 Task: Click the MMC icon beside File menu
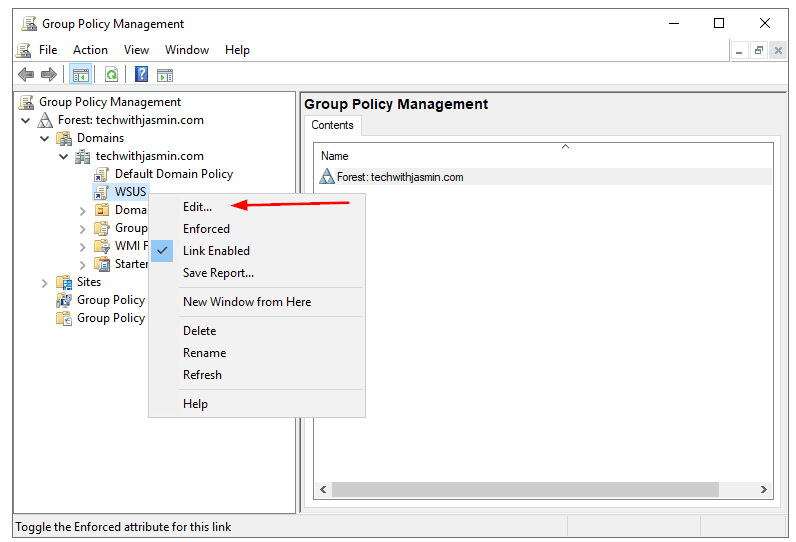coord(23,50)
